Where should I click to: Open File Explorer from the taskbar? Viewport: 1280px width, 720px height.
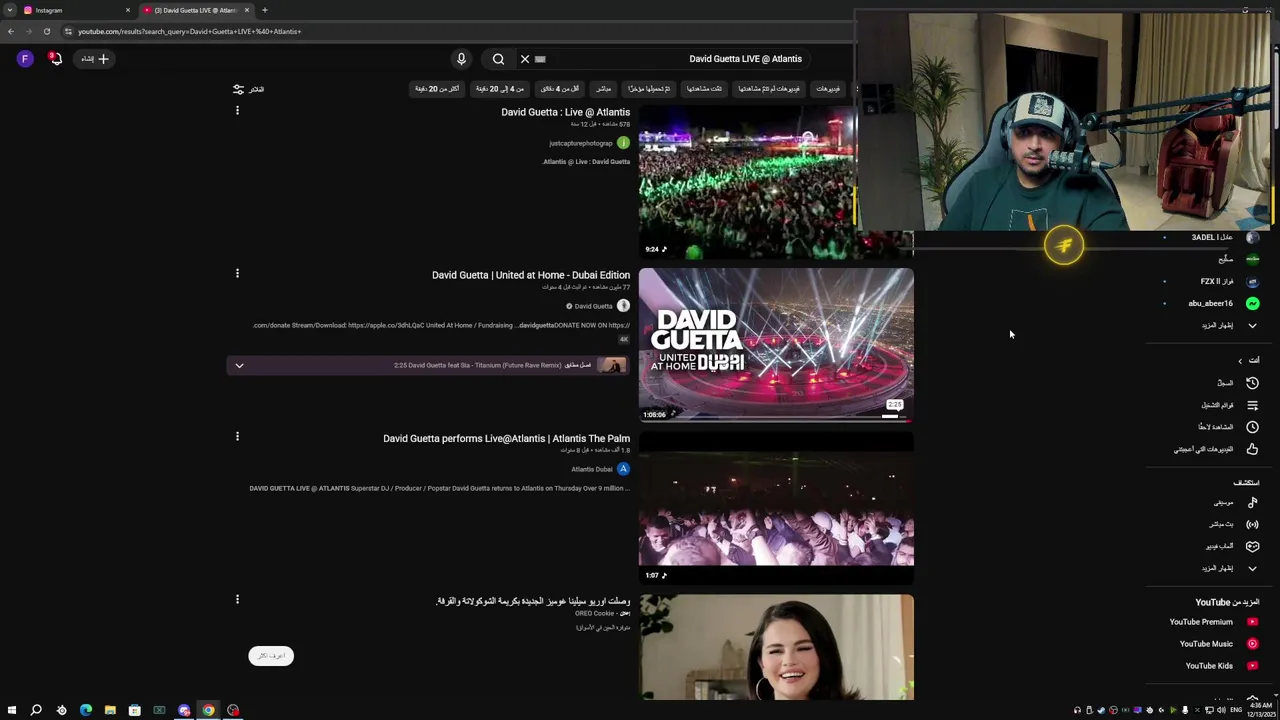[x=110, y=710]
